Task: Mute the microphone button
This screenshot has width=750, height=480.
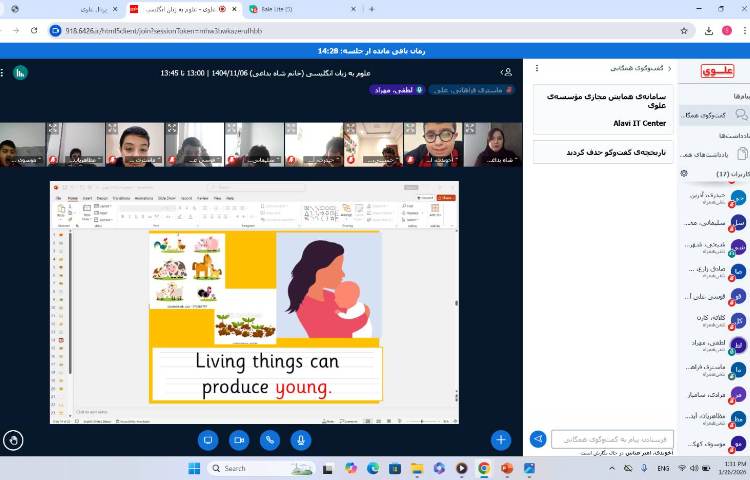Action: pos(301,440)
